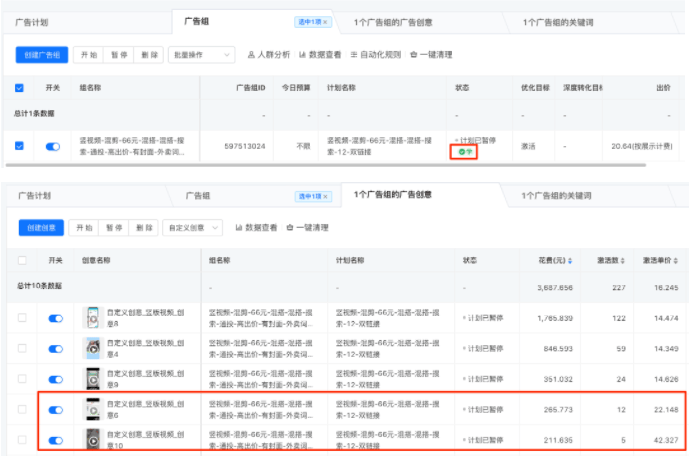
Task: Turn off the switch for 创意9
Action: click(55, 379)
